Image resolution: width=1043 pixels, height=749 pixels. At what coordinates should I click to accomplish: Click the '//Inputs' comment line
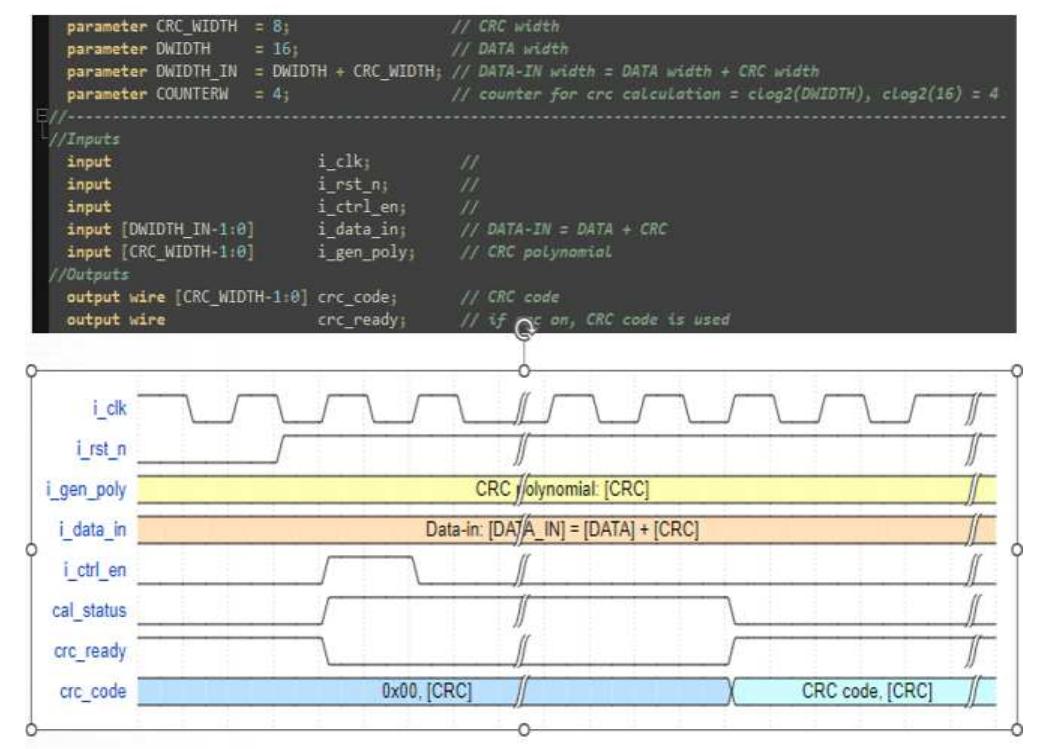coord(84,139)
